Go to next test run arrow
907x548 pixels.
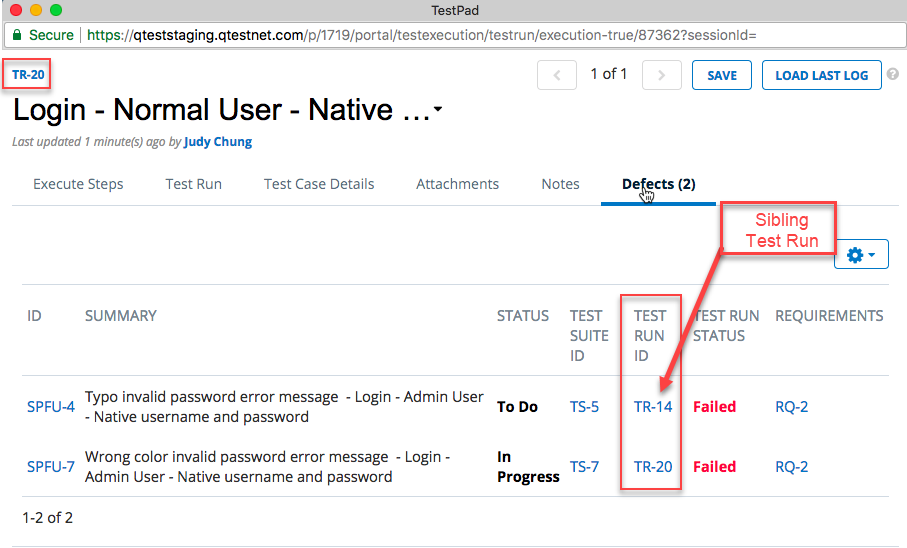coord(662,75)
